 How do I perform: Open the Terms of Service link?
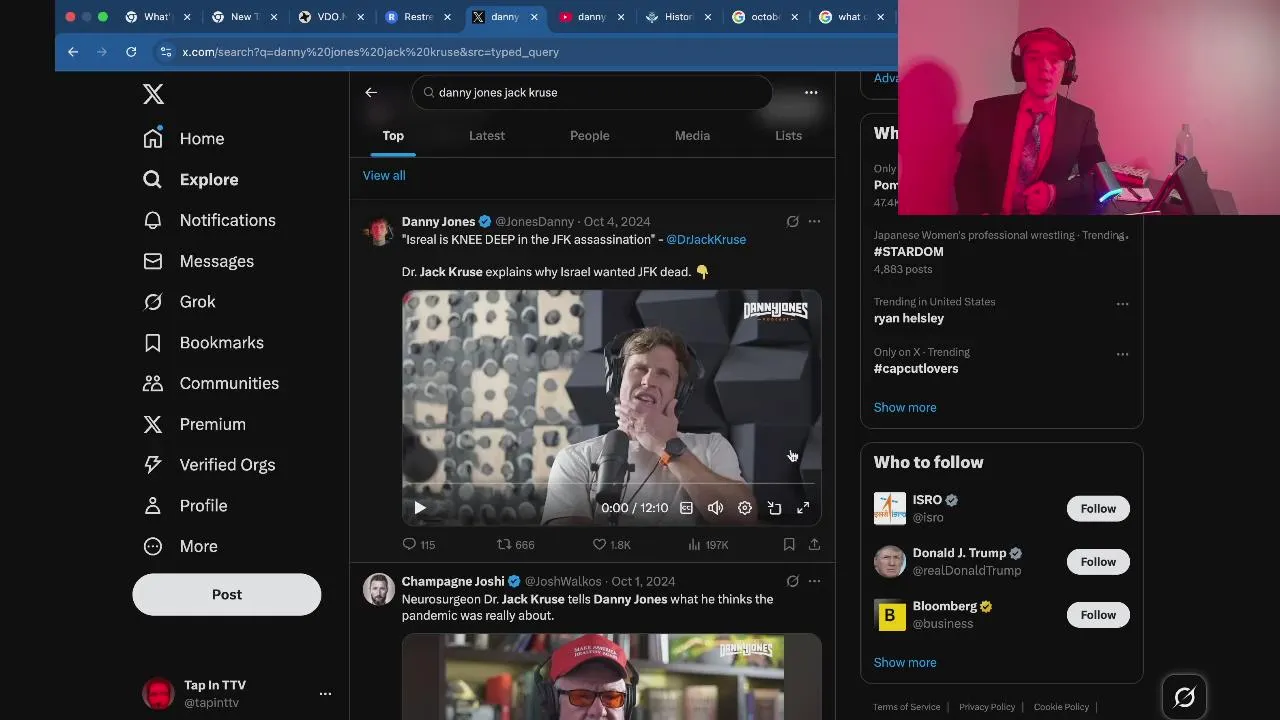coord(906,707)
